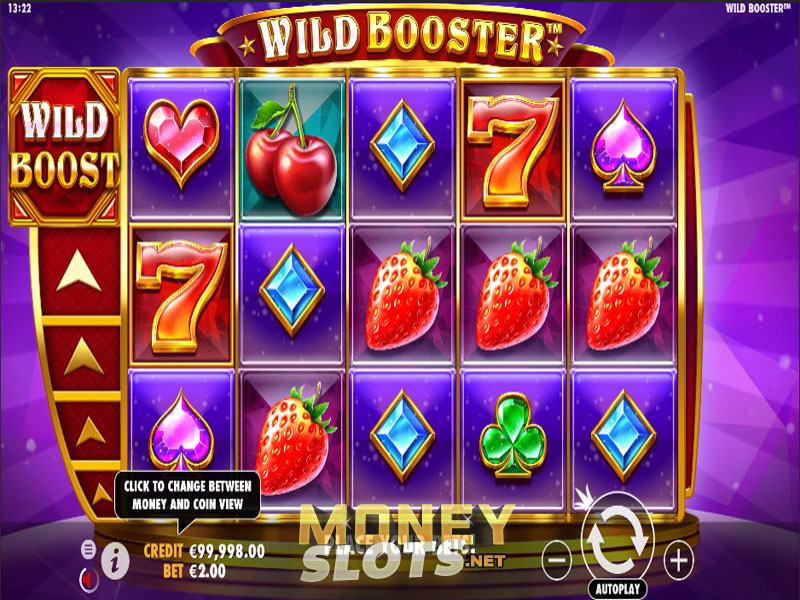Open the Autoplay settings
The image size is (800, 600).
[617, 589]
